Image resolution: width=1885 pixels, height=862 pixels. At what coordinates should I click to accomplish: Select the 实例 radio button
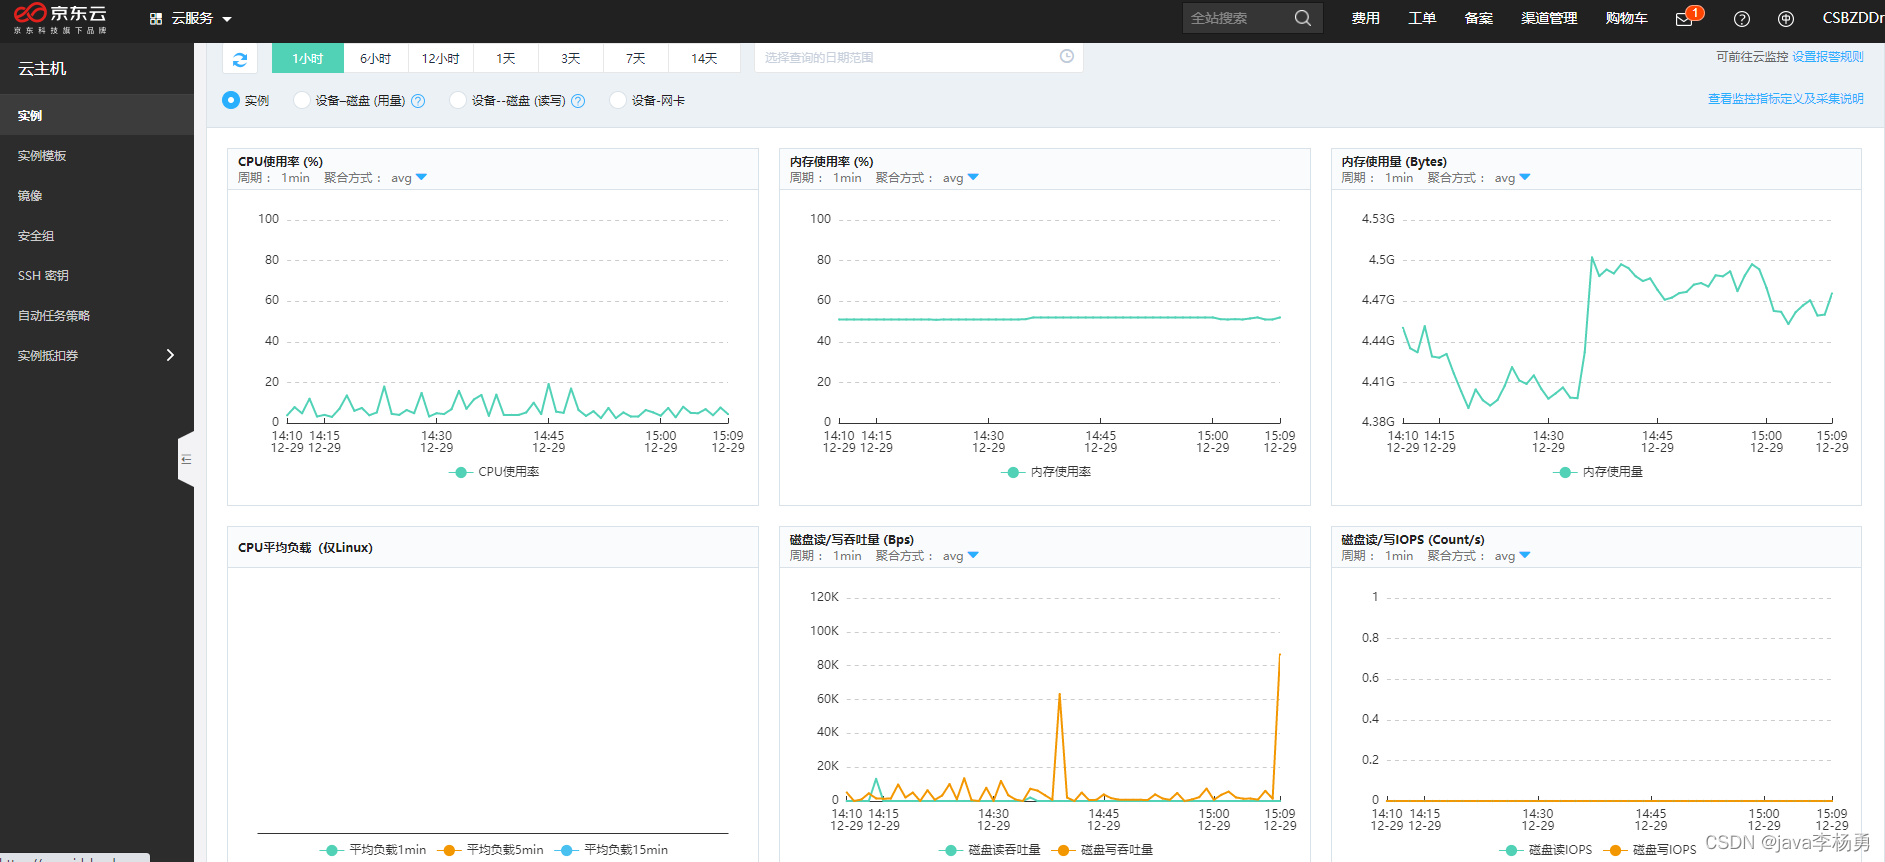tap(231, 100)
